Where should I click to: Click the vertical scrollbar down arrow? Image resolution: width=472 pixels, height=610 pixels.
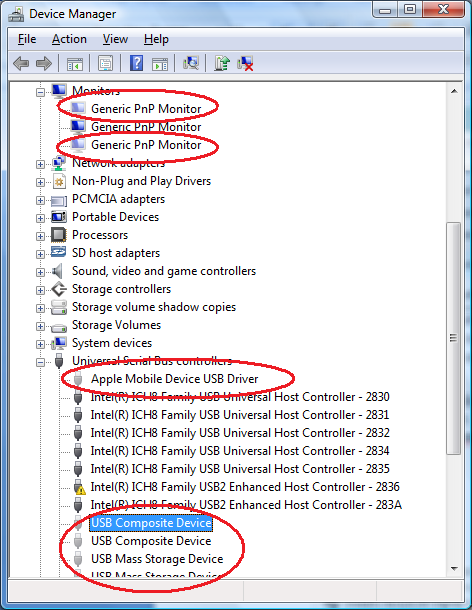click(454, 569)
